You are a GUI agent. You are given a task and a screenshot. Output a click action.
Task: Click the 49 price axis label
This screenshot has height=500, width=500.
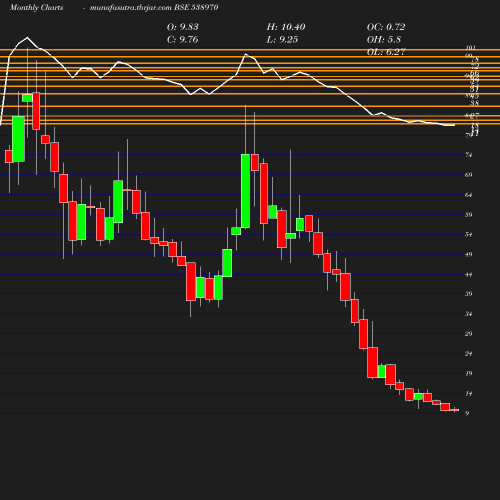468,254
